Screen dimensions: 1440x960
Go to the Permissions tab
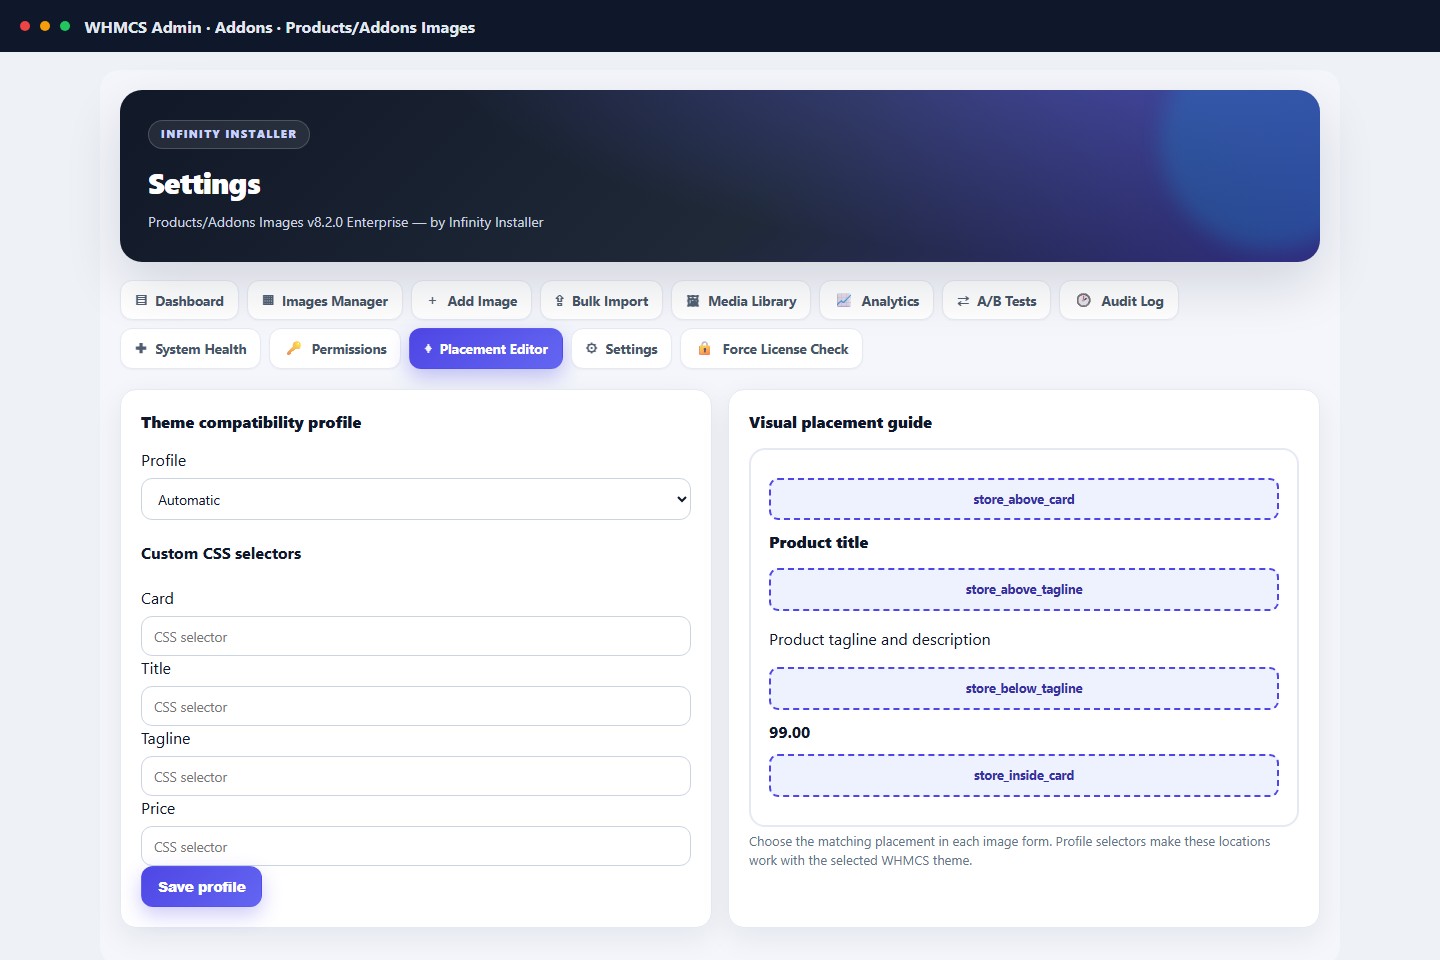coord(335,349)
